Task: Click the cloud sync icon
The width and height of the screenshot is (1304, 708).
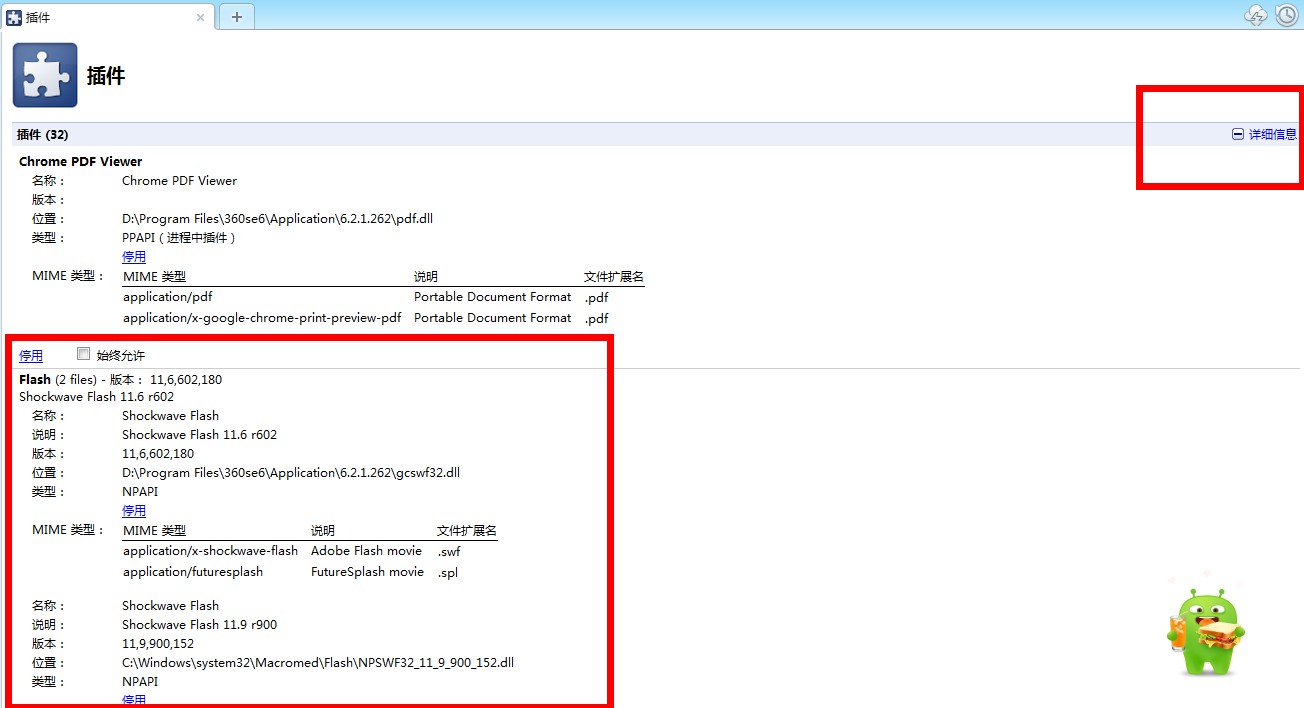Action: [x=1256, y=15]
